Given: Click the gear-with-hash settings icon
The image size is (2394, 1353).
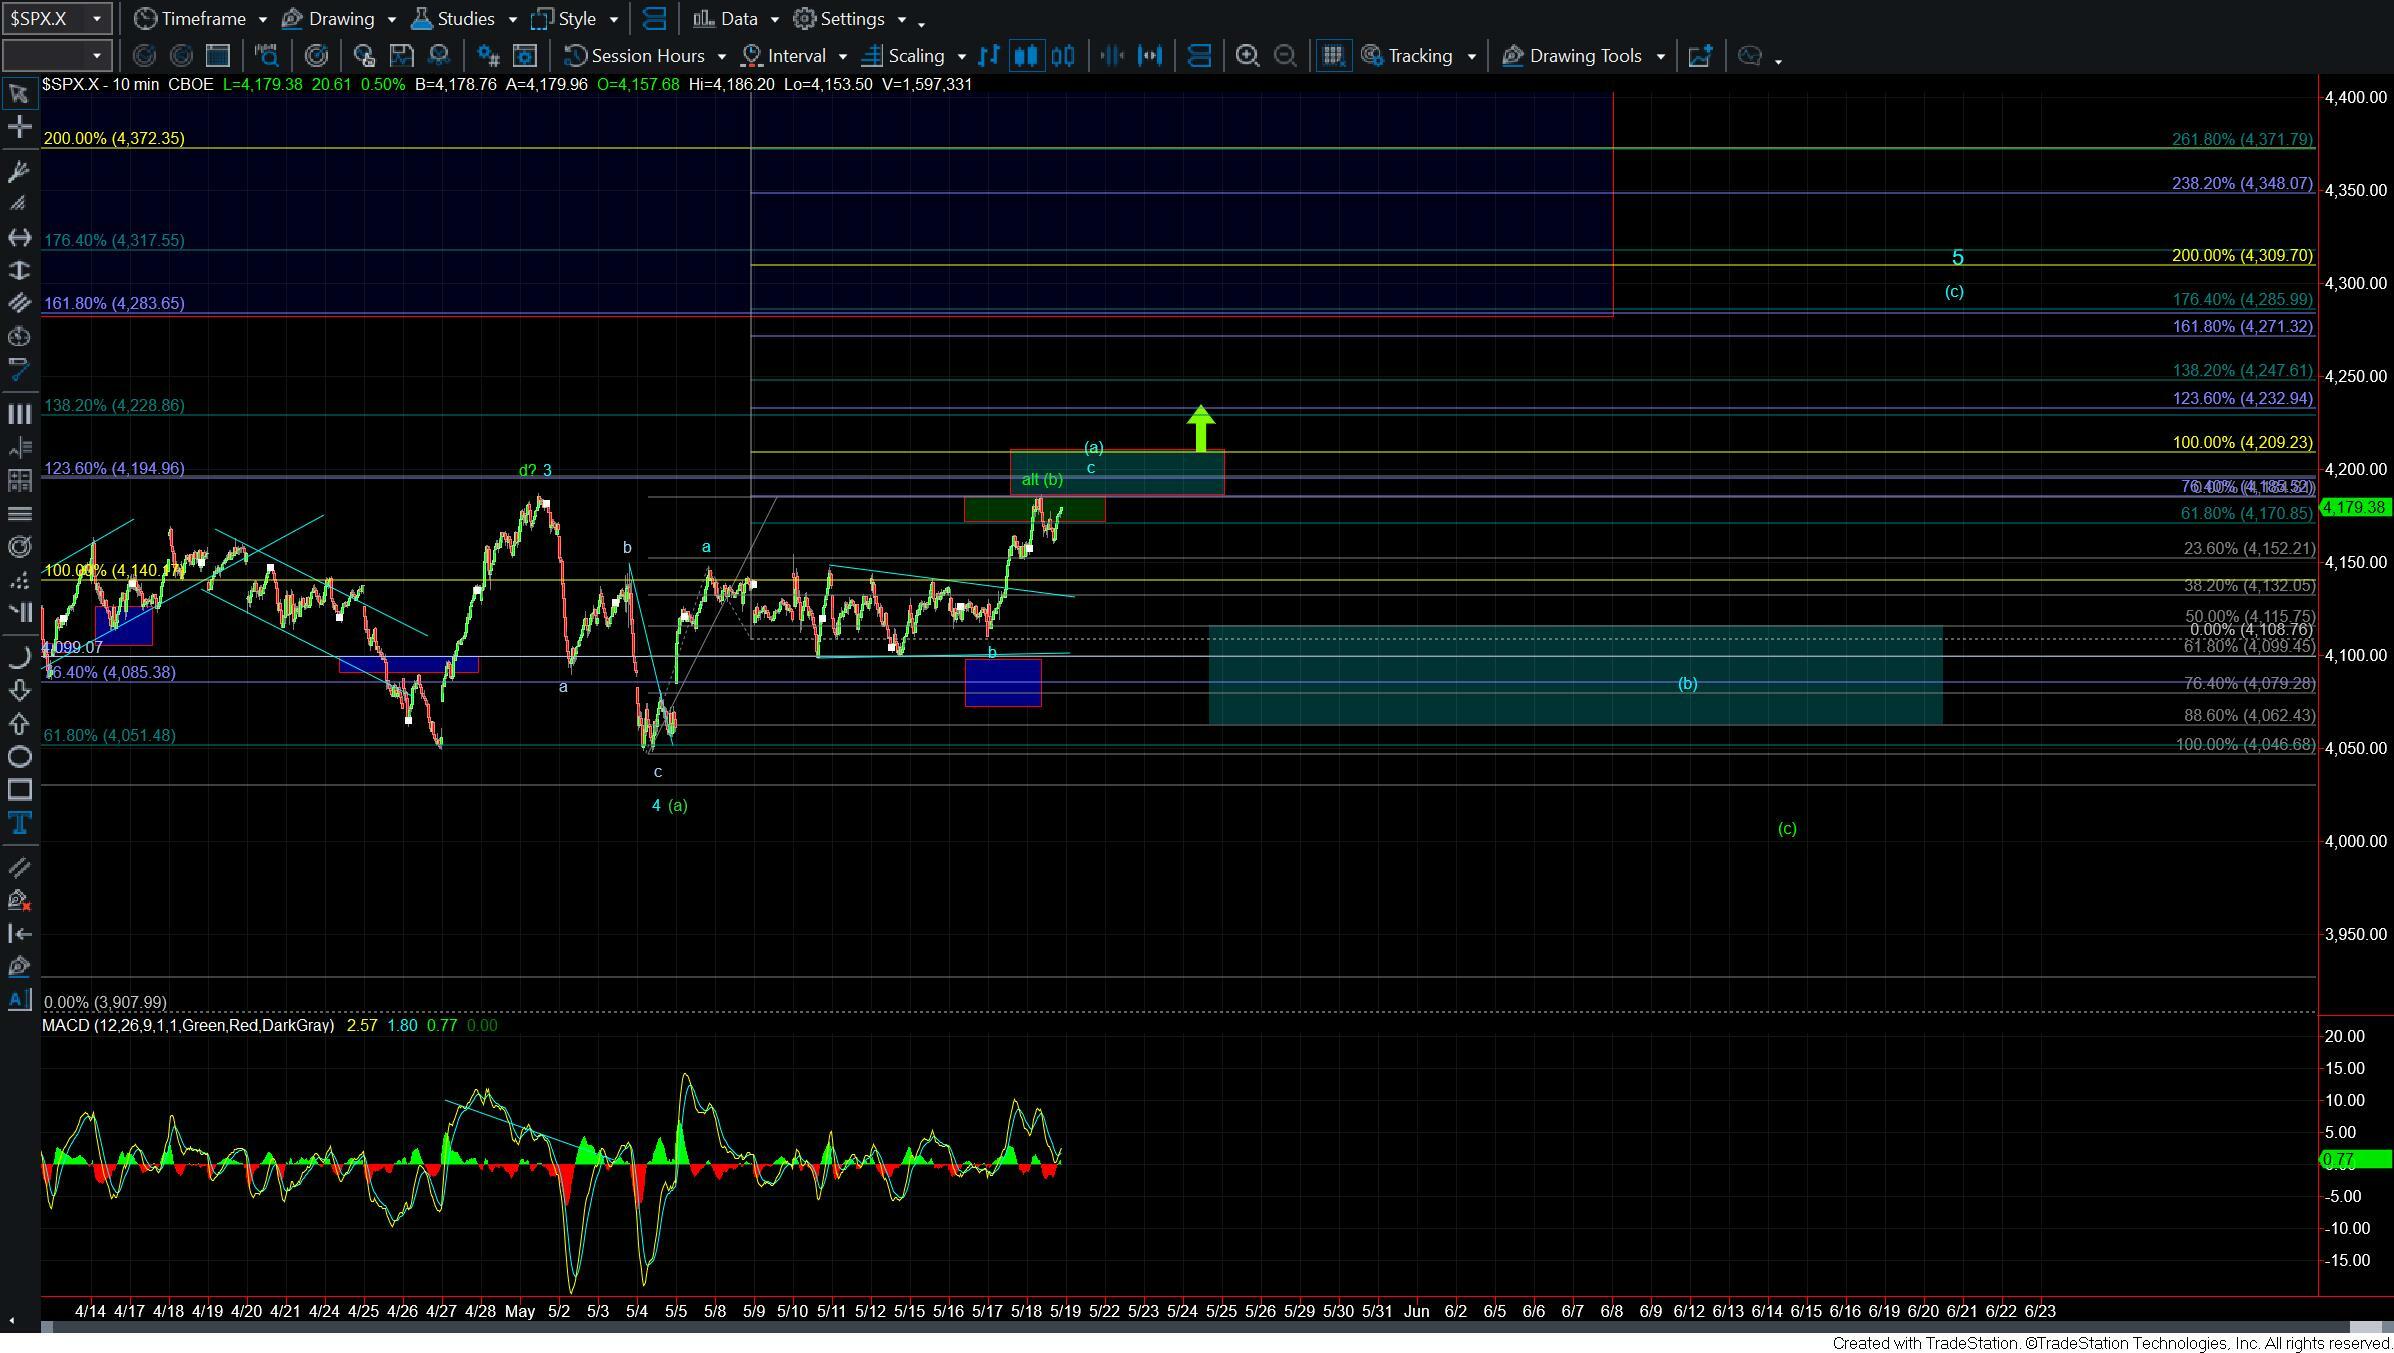Looking at the screenshot, I should click(488, 56).
